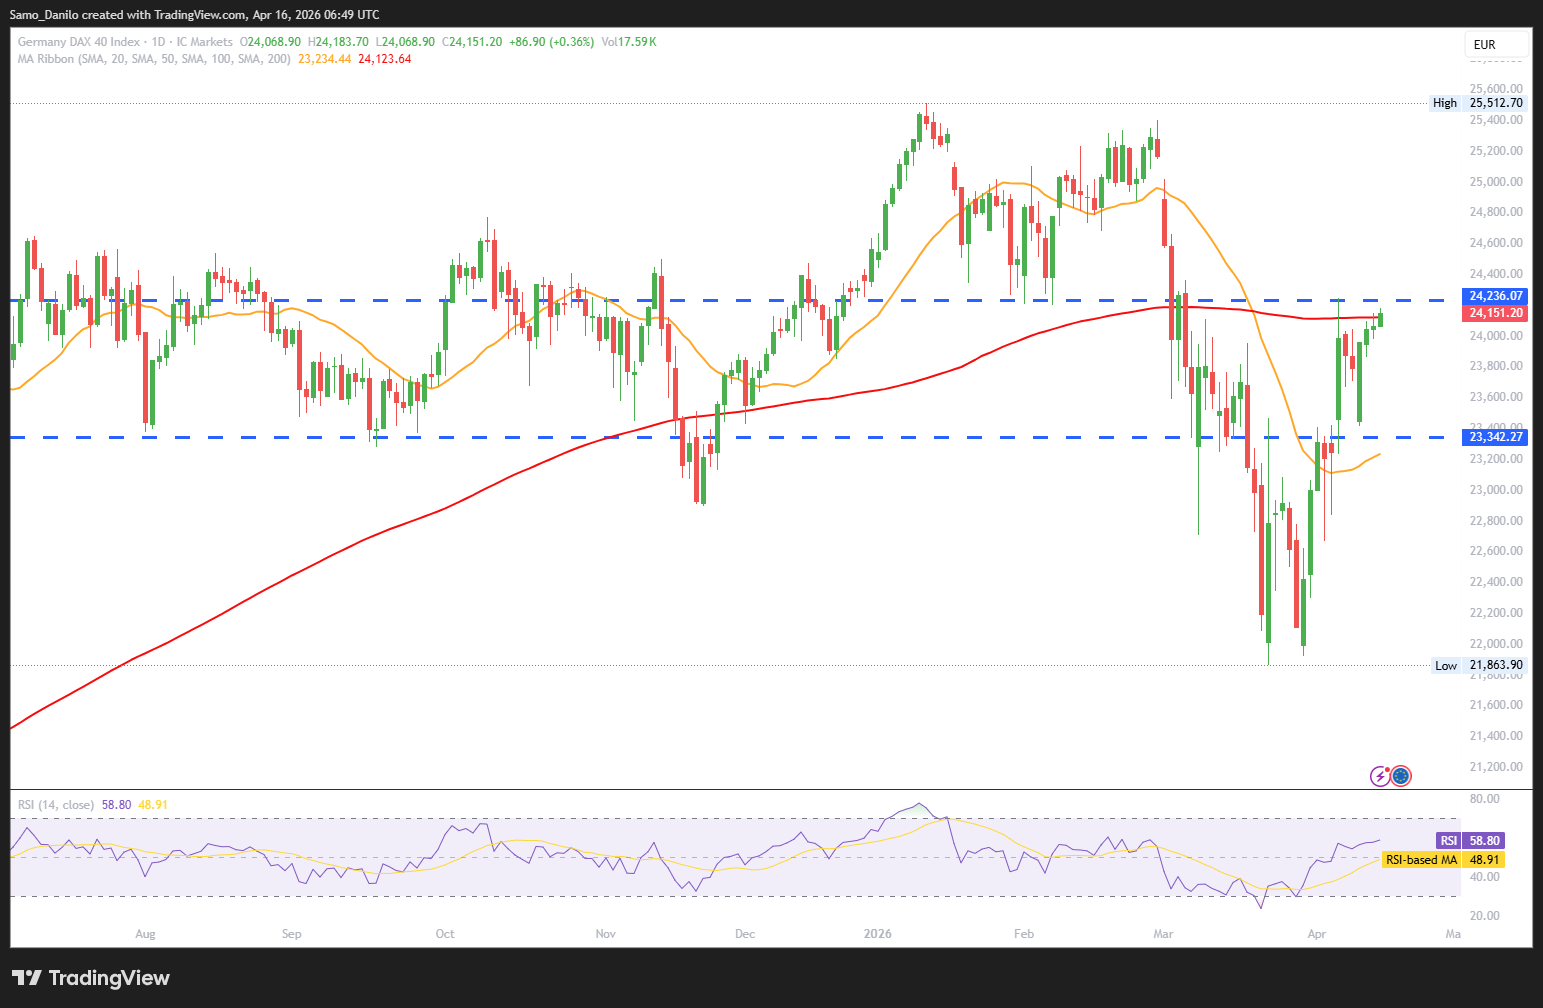1543x1008 pixels.
Task: Click the yellow RSI-based MA 48.91 label
Action: point(1443,860)
